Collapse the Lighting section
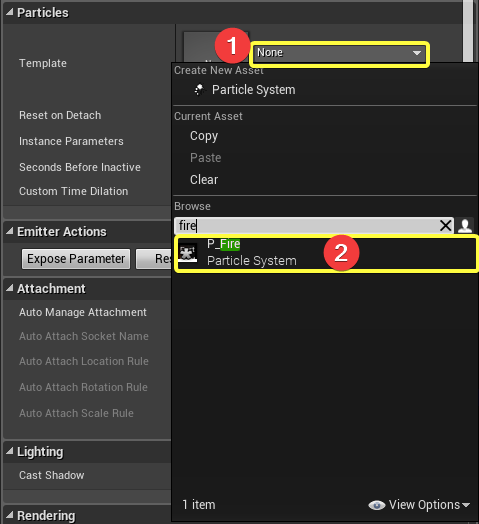 (10, 451)
